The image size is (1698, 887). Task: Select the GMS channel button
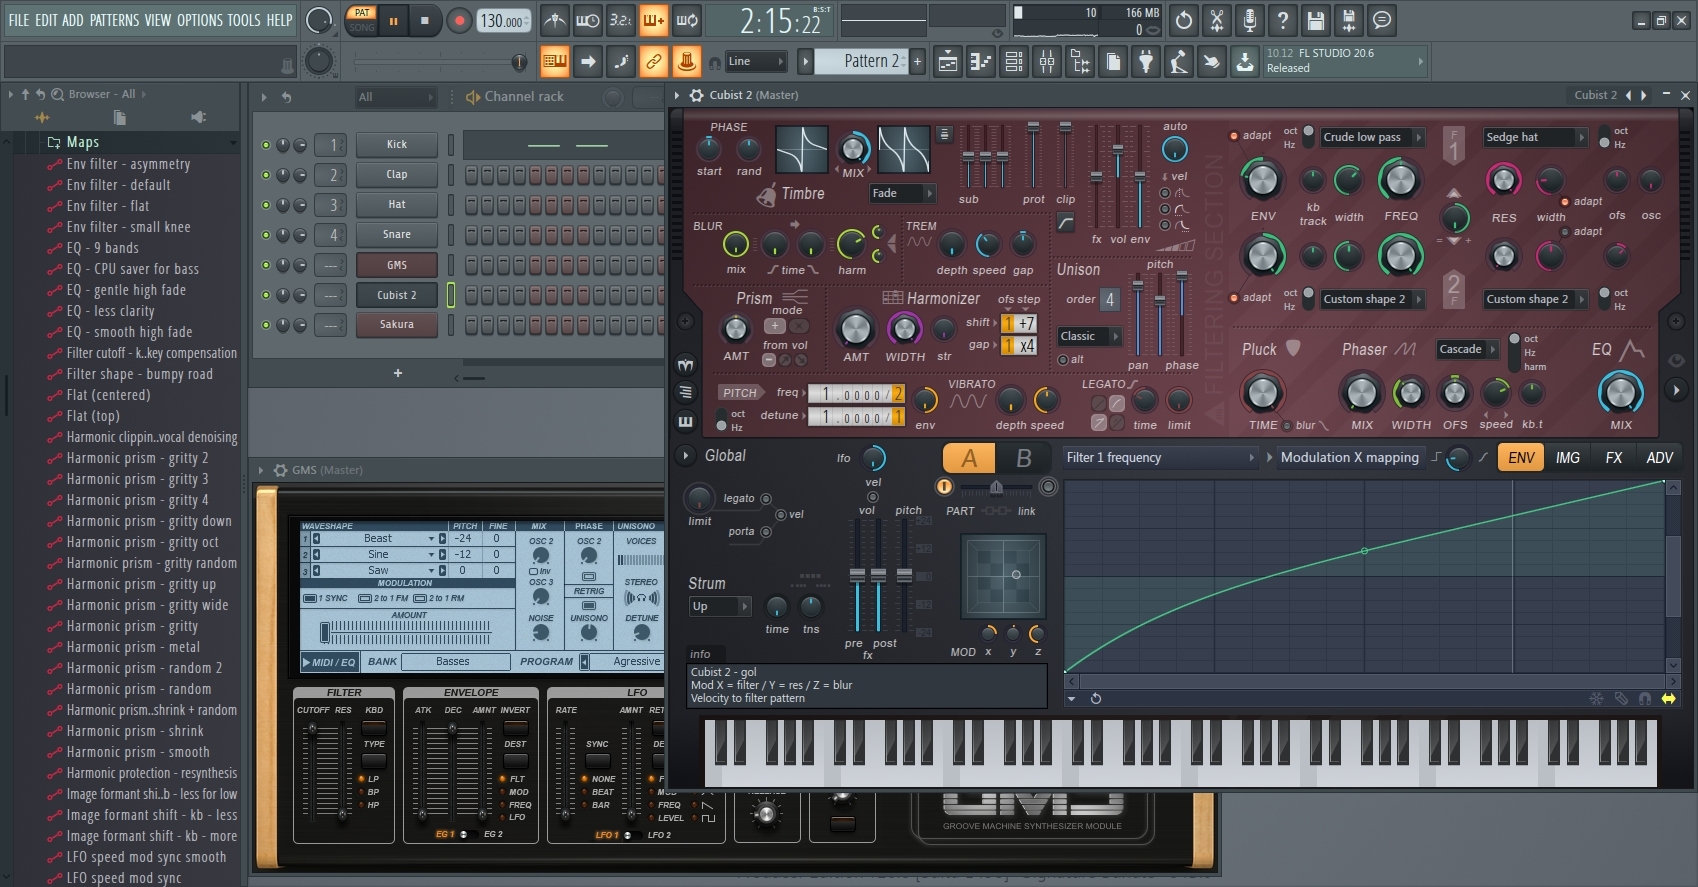click(397, 265)
